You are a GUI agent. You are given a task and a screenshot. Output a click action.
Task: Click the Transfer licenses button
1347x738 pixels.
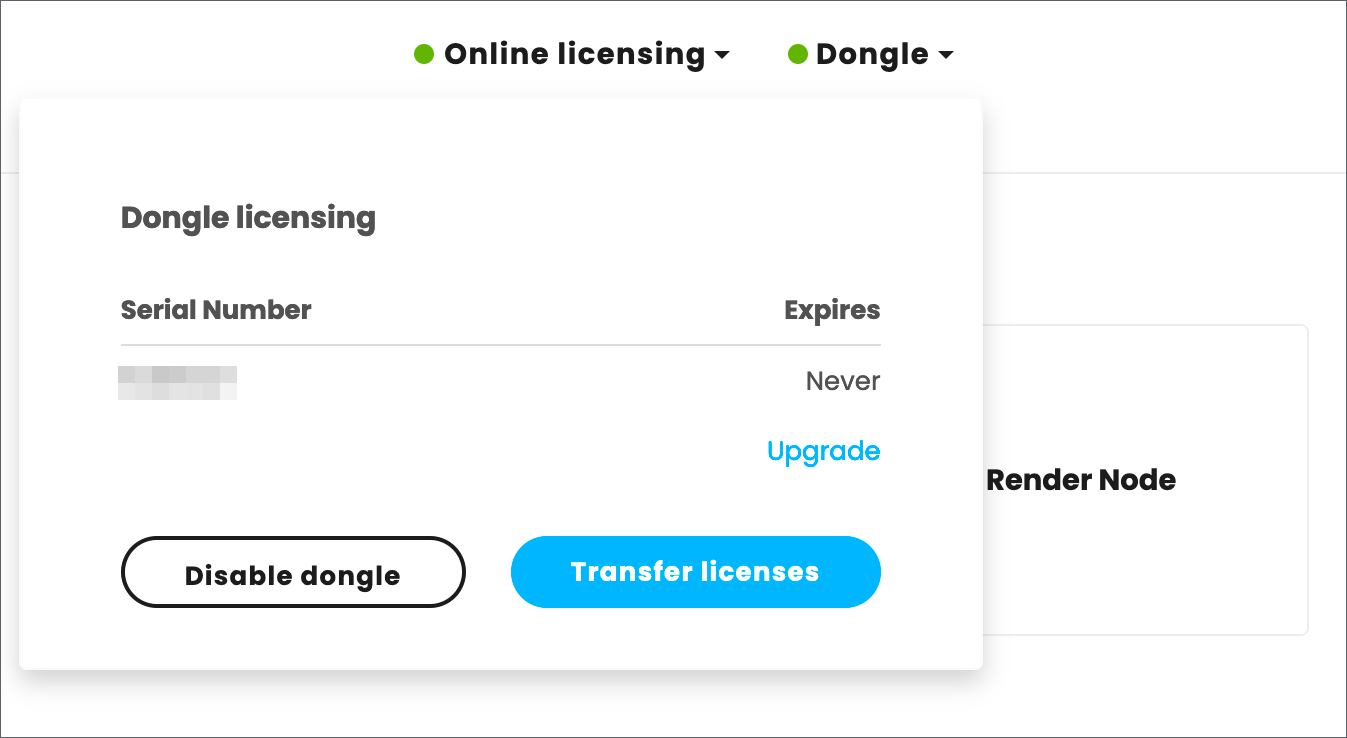coord(695,572)
